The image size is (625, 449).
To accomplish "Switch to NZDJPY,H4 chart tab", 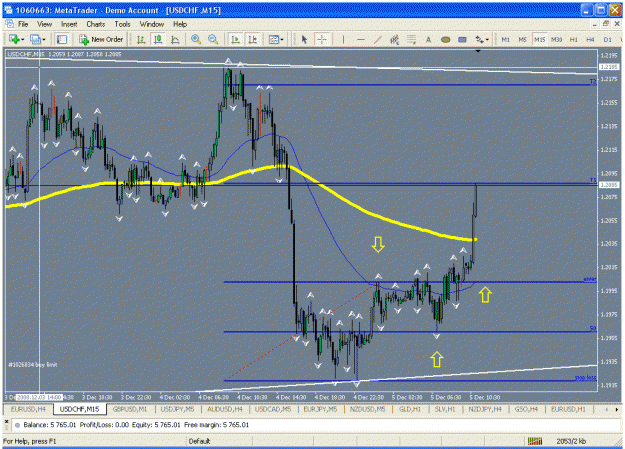I will [x=485, y=409].
